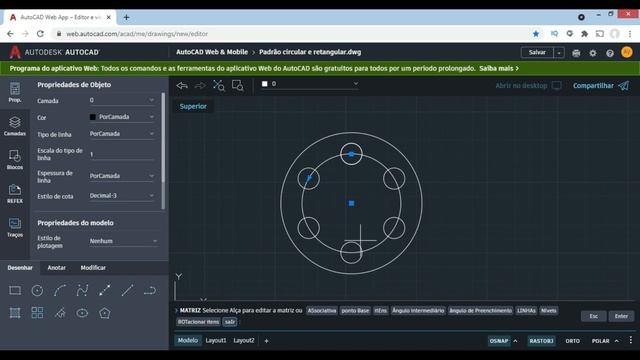Bookmark page with the star icon

pyautogui.click(x=536, y=34)
